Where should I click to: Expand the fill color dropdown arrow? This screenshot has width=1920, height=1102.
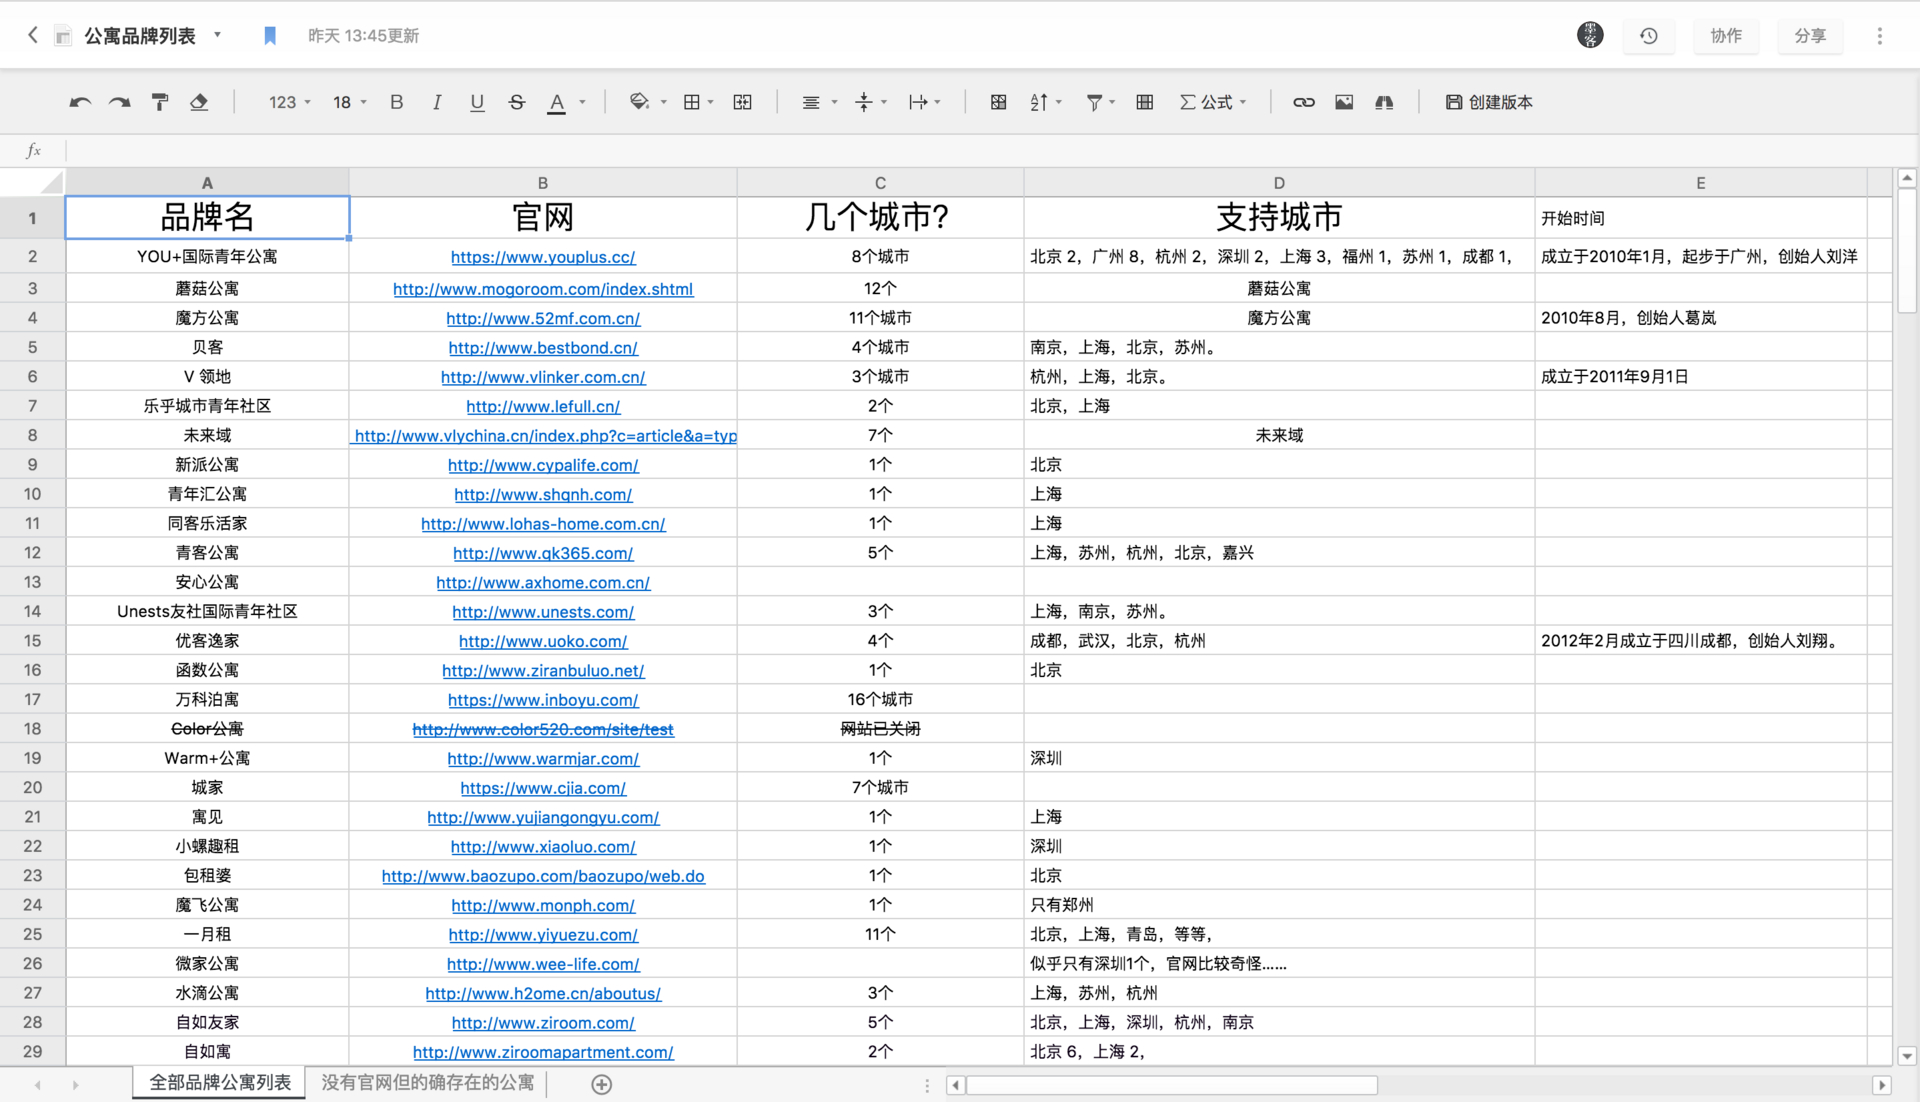[663, 102]
